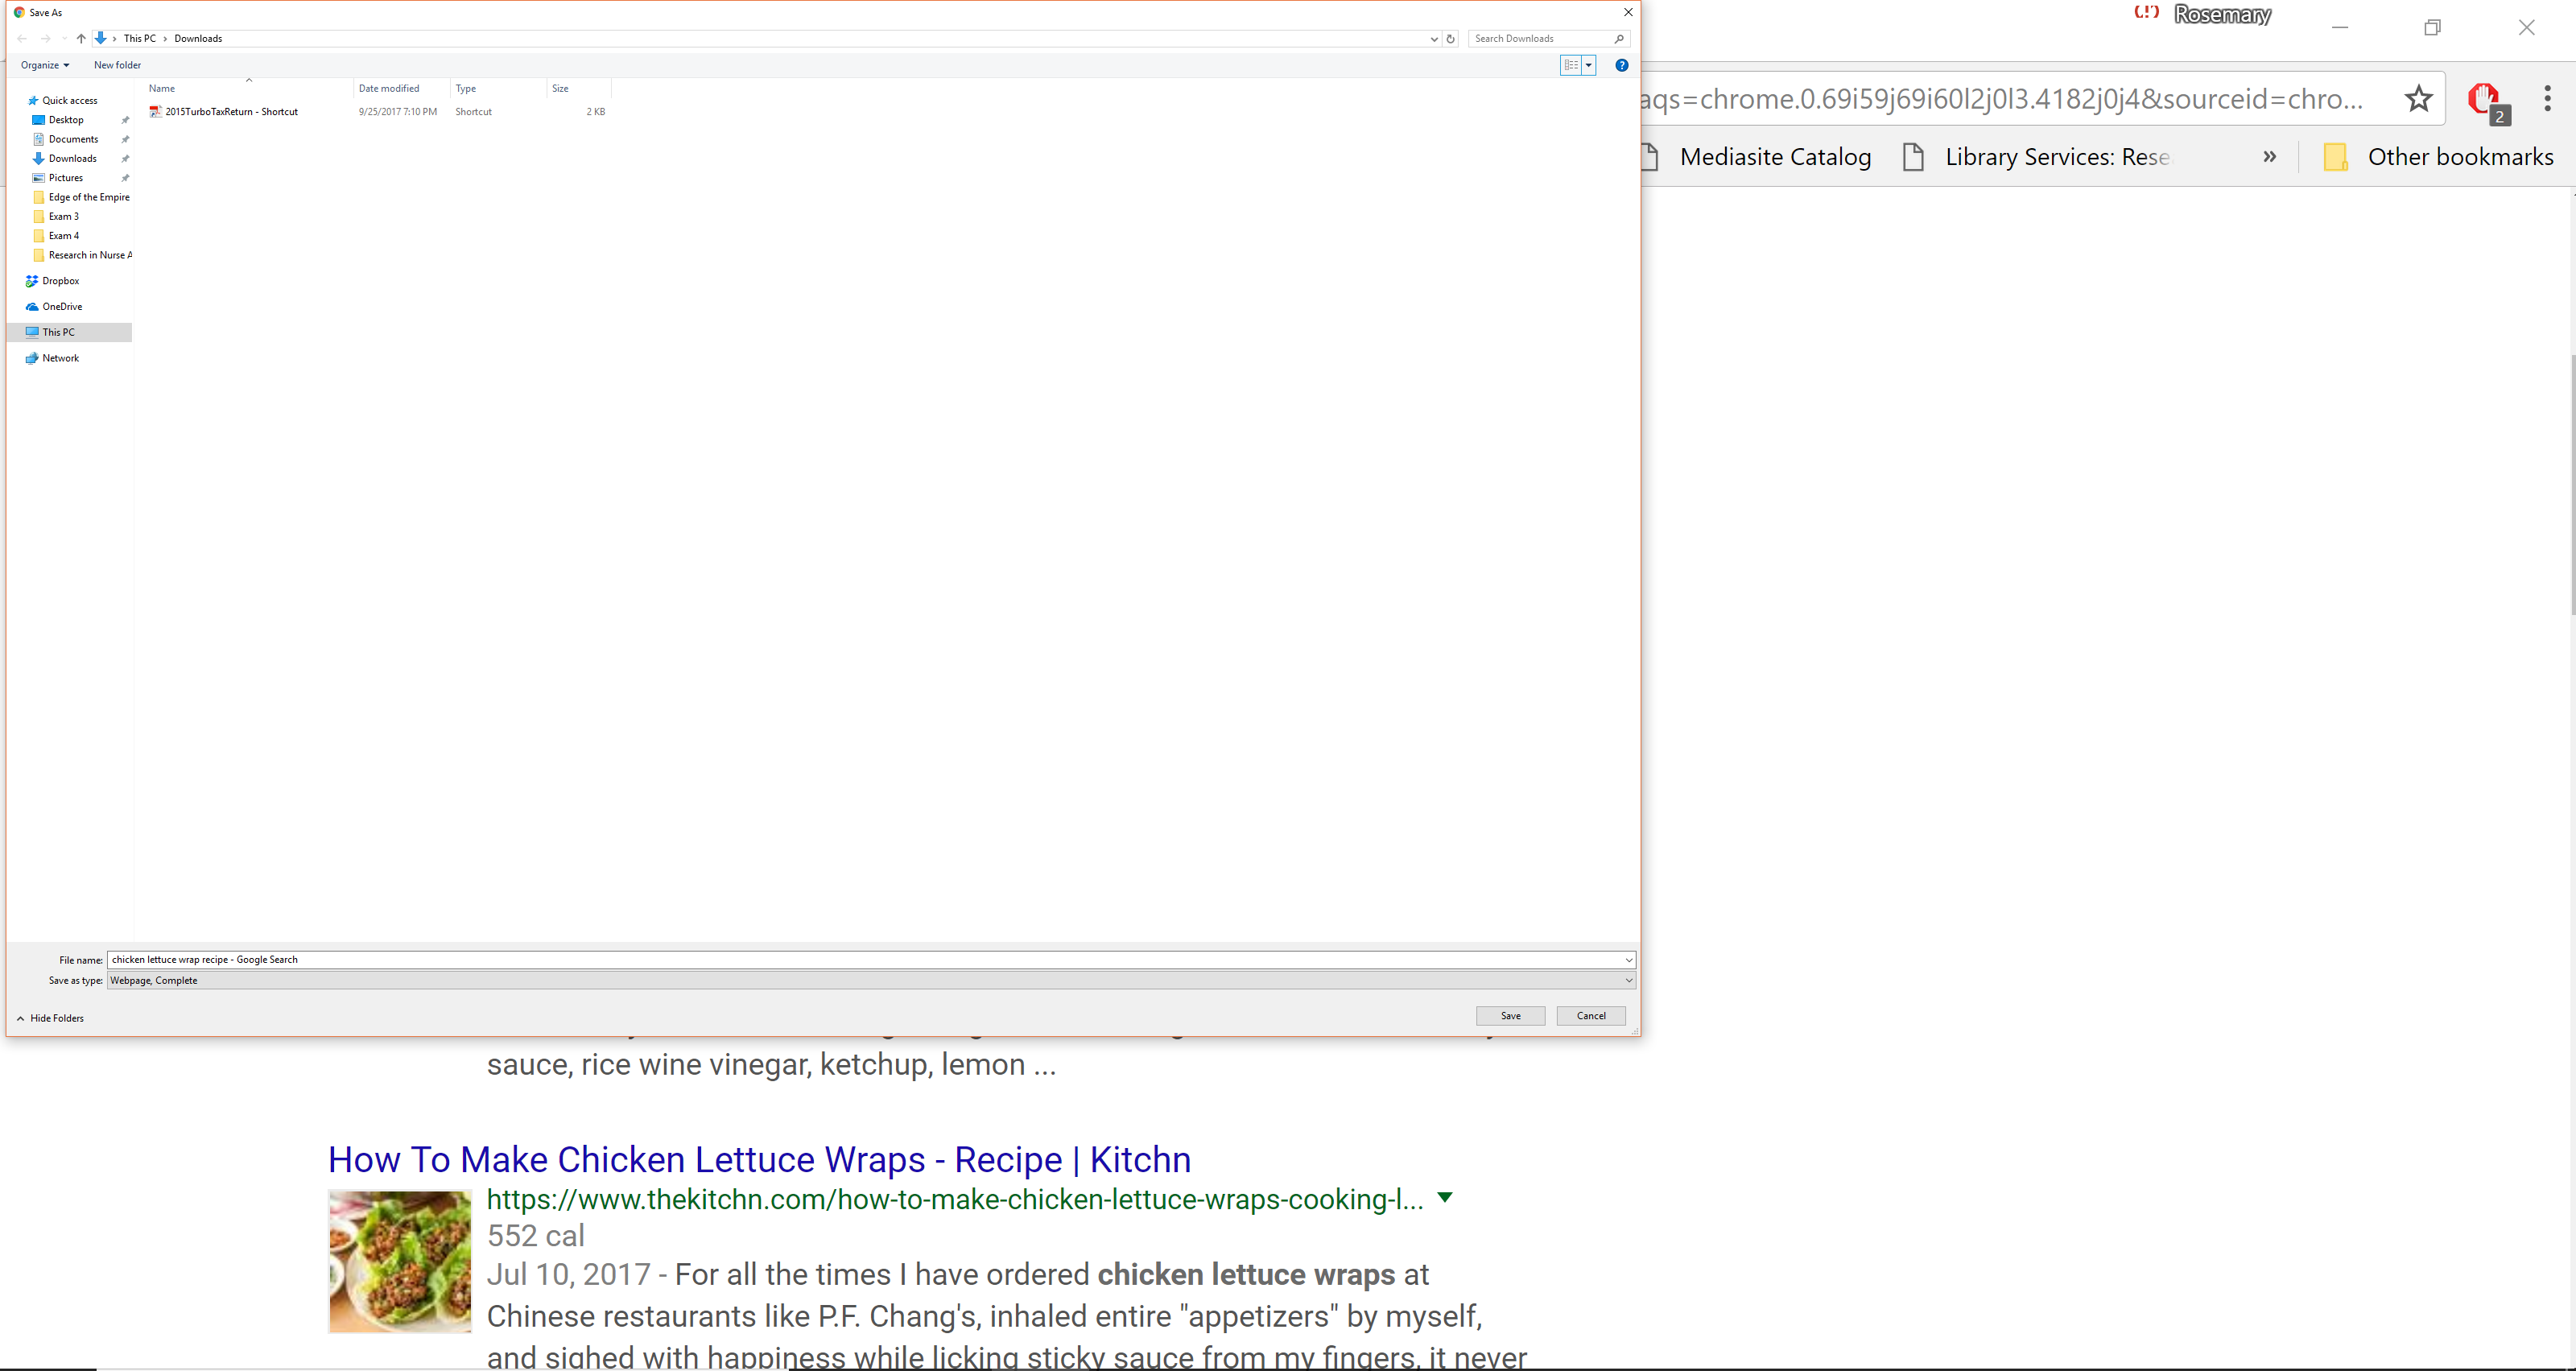Screen dimensions: 2576x1371
Task: Refresh the Downloads folder listing
Action: (1450, 39)
